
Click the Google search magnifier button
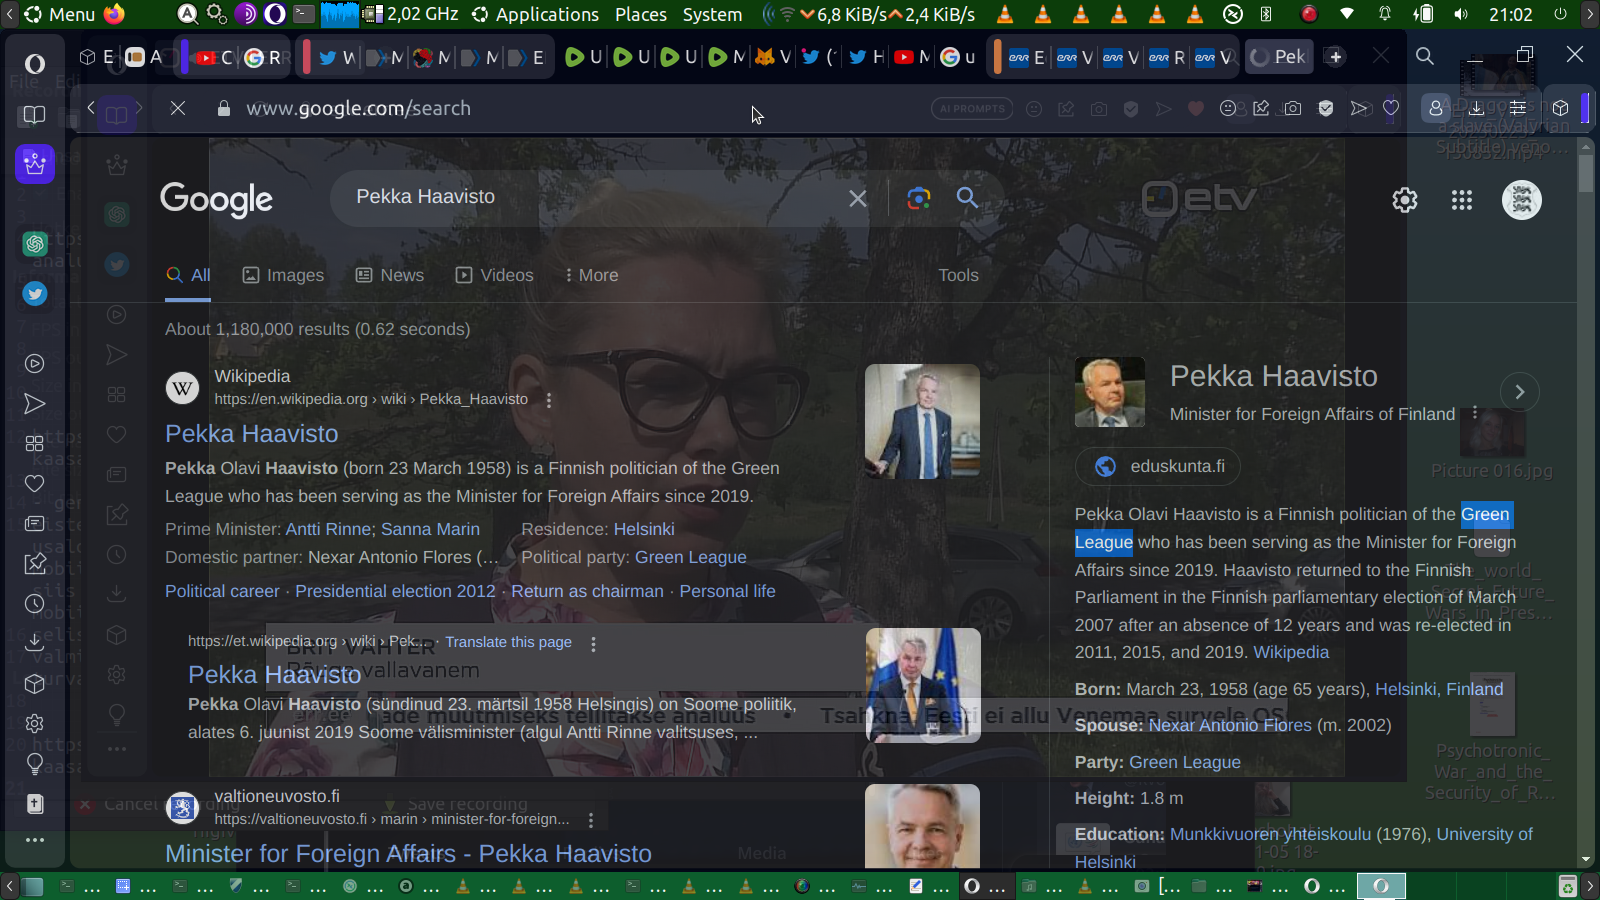coord(967,198)
